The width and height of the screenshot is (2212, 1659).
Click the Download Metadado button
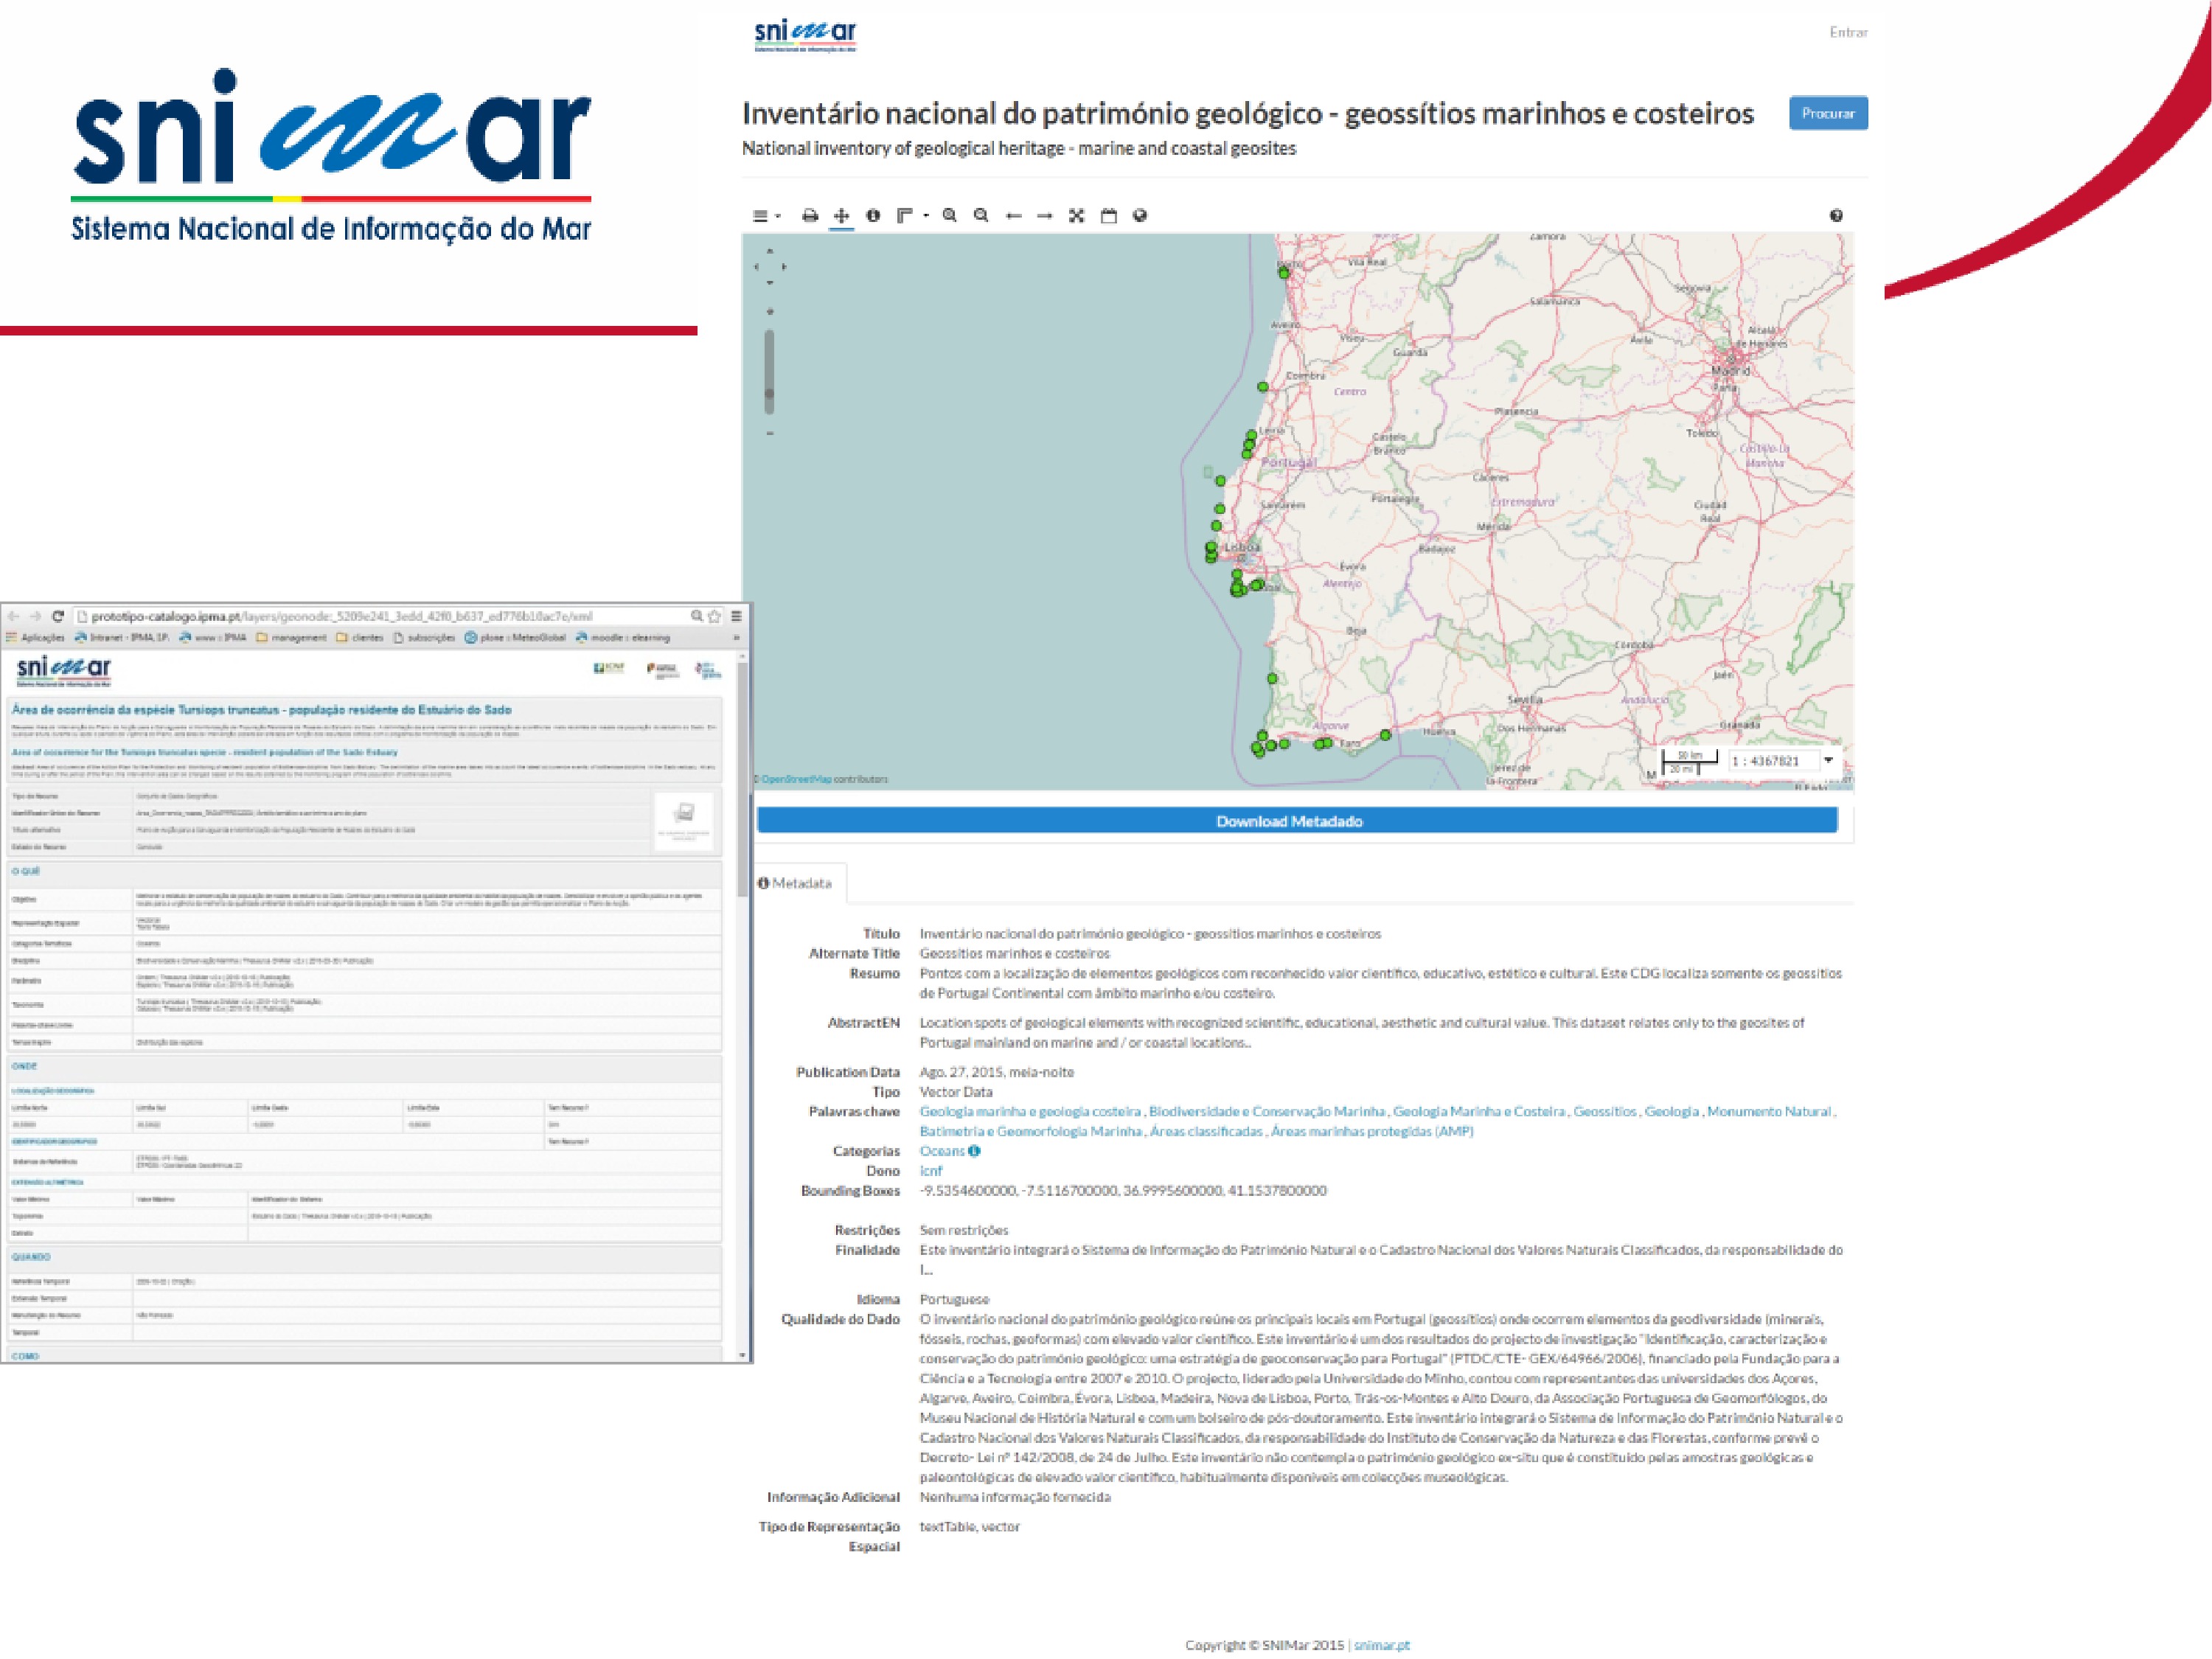click(1297, 821)
